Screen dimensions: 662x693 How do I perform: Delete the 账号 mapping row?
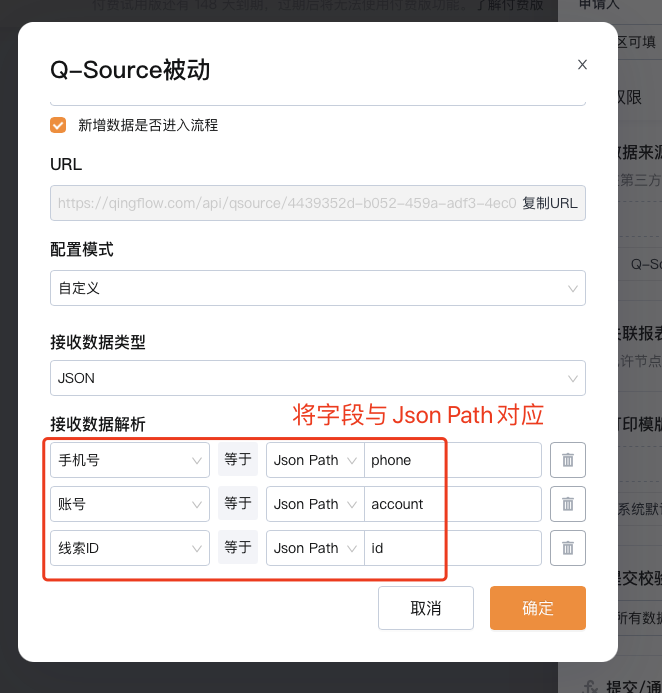[x=568, y=504]
